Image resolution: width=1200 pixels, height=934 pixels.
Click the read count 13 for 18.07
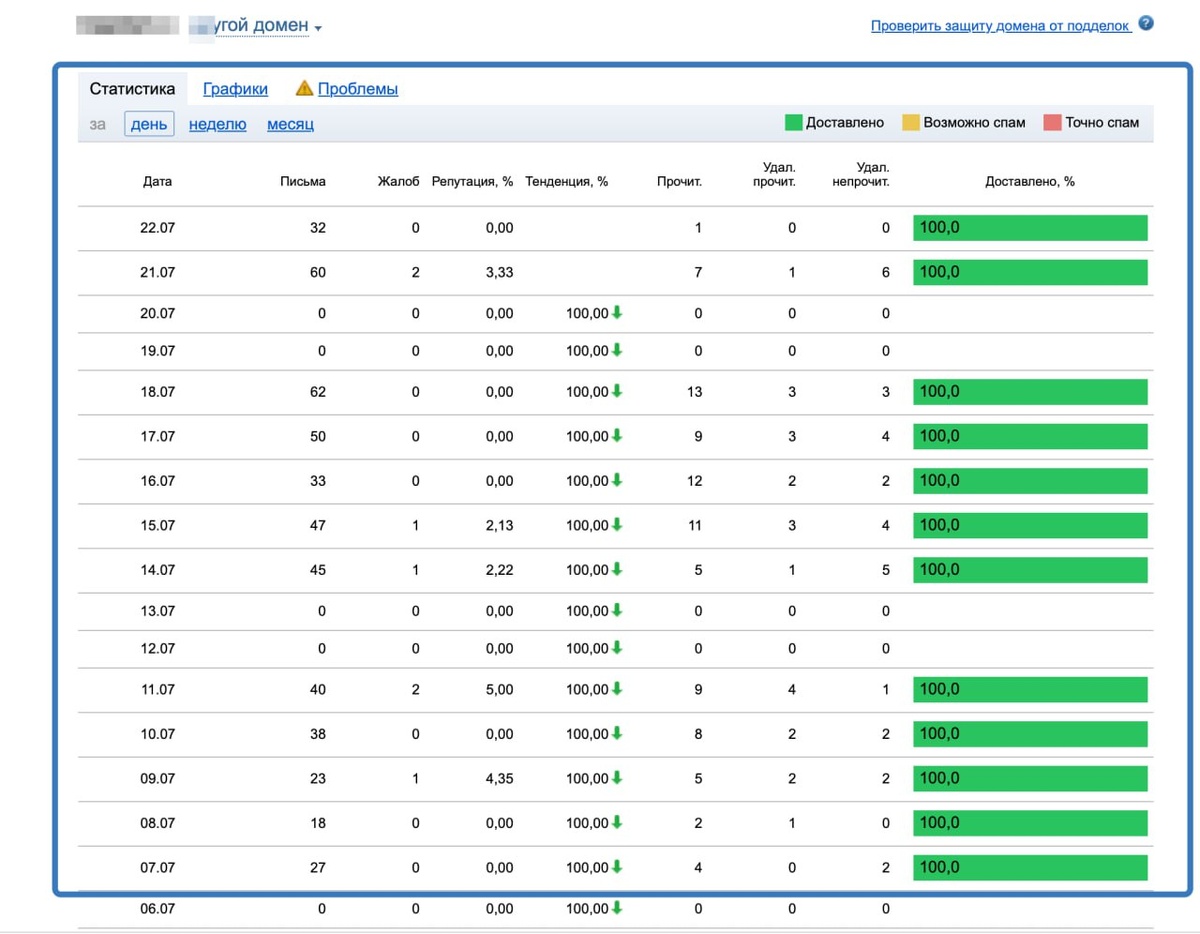[x=694, y=392]
